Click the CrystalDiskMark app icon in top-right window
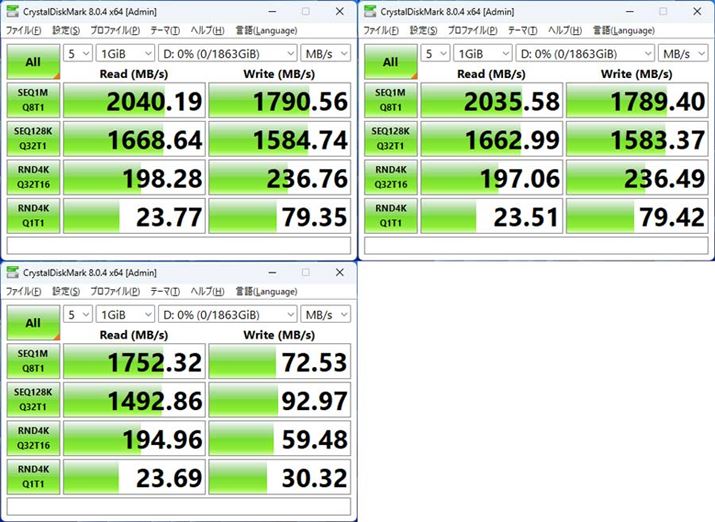 coord(370,12)
